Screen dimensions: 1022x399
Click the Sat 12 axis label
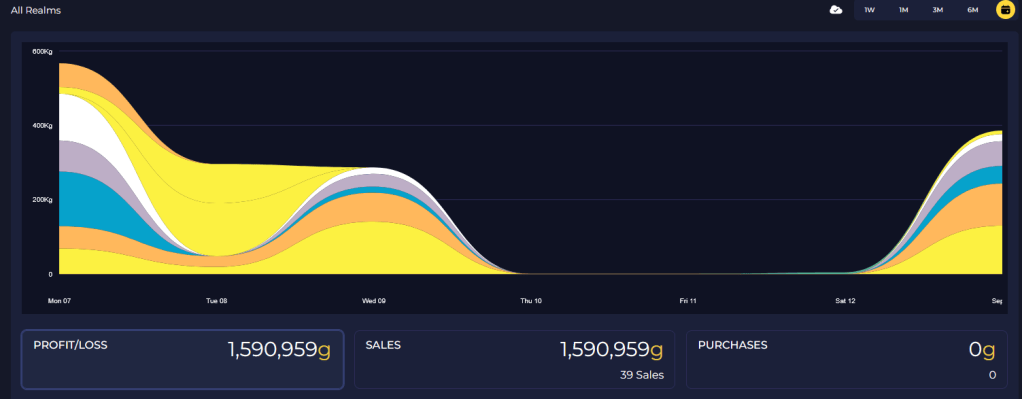coord(845,301)
